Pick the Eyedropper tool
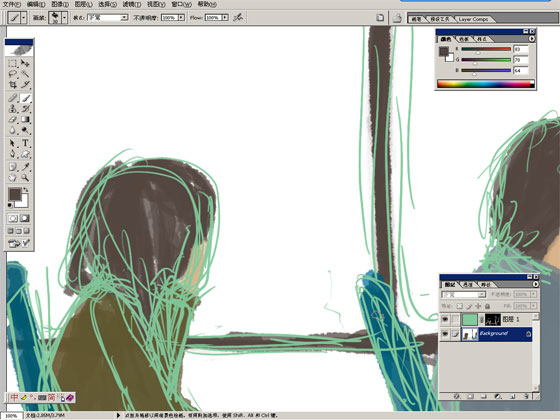Viewport: 560px width, 420px height. [x=25, y=167]
